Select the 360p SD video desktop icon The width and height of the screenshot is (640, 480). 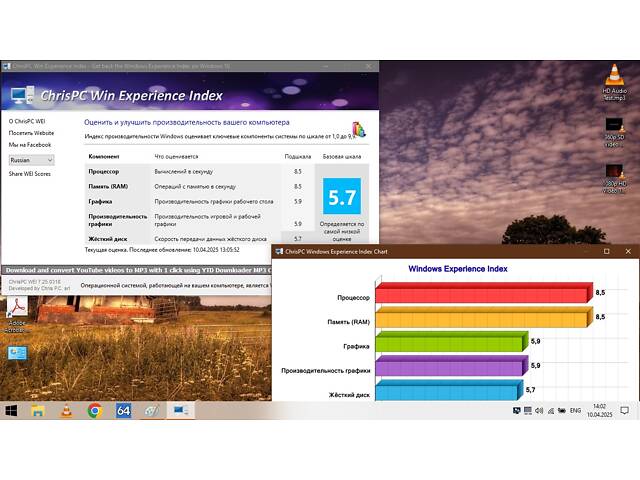pos(614,133)
